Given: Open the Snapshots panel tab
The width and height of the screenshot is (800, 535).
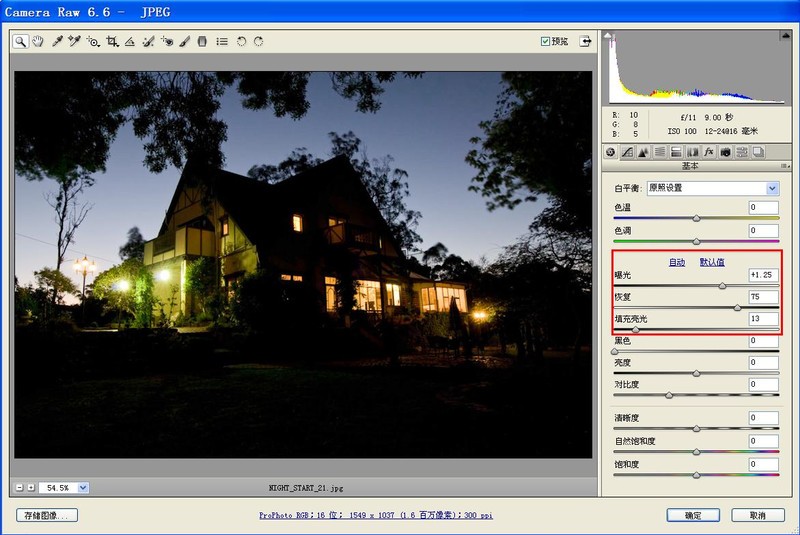Looking at the screenshot, I should (x=758, y=152).
